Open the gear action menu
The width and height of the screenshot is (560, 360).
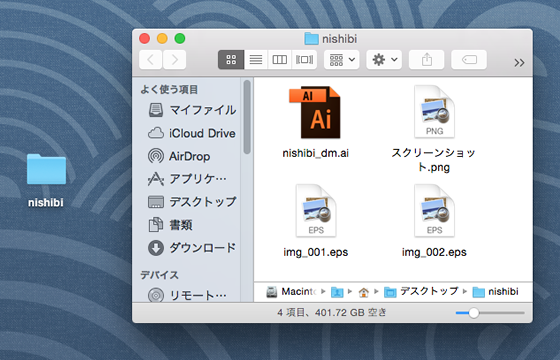tap(384, 60)
